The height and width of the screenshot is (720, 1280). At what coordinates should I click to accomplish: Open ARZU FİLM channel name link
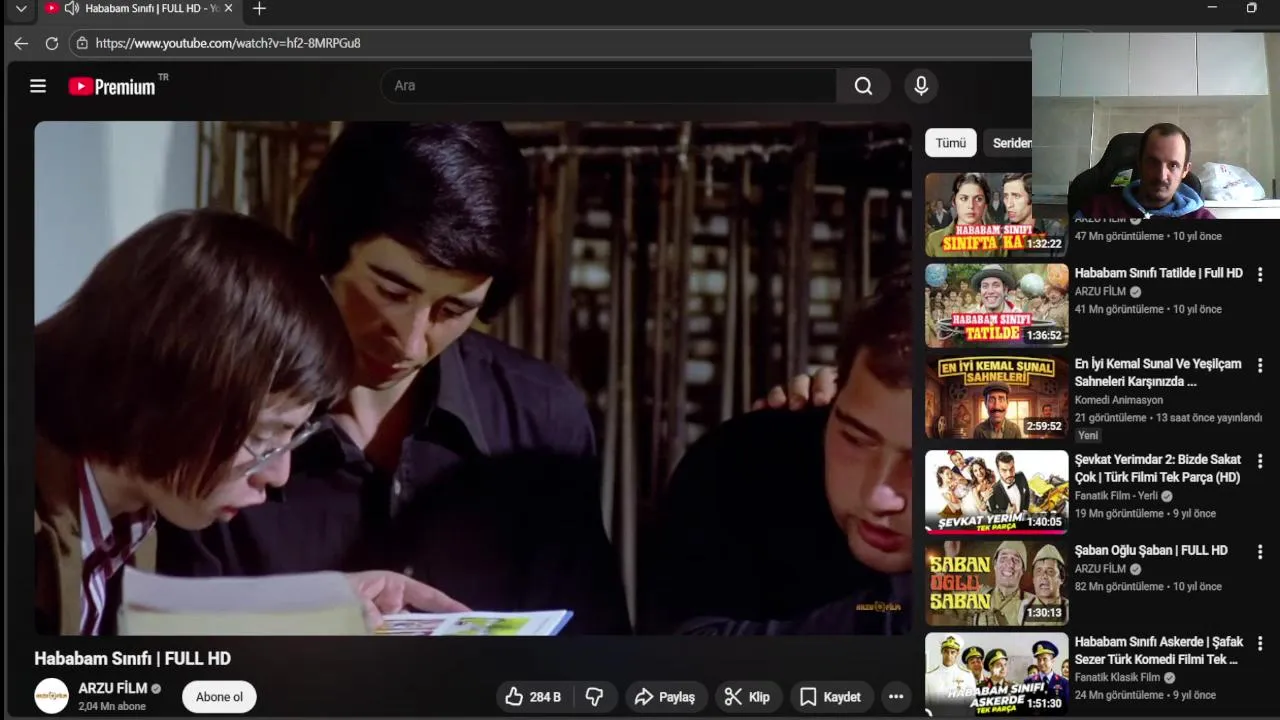point(113,688)
